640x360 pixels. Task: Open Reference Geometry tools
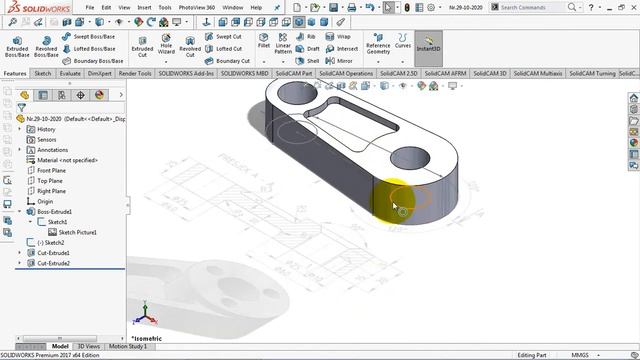(x=378, y=44)
